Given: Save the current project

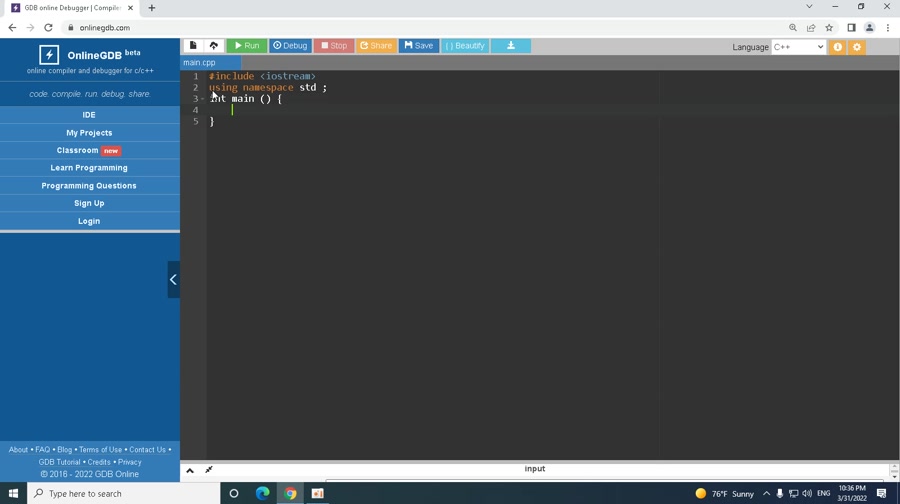Looking at the screenshot, I should point(419,46).
